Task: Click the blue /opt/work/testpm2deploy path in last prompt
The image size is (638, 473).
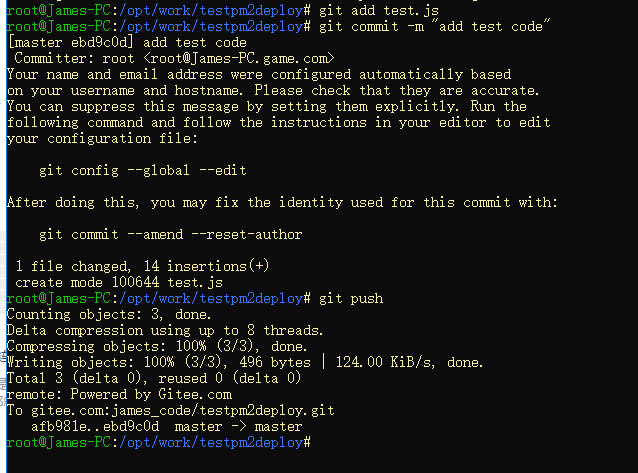Action: pyautogui.click(x=211, y=442)
